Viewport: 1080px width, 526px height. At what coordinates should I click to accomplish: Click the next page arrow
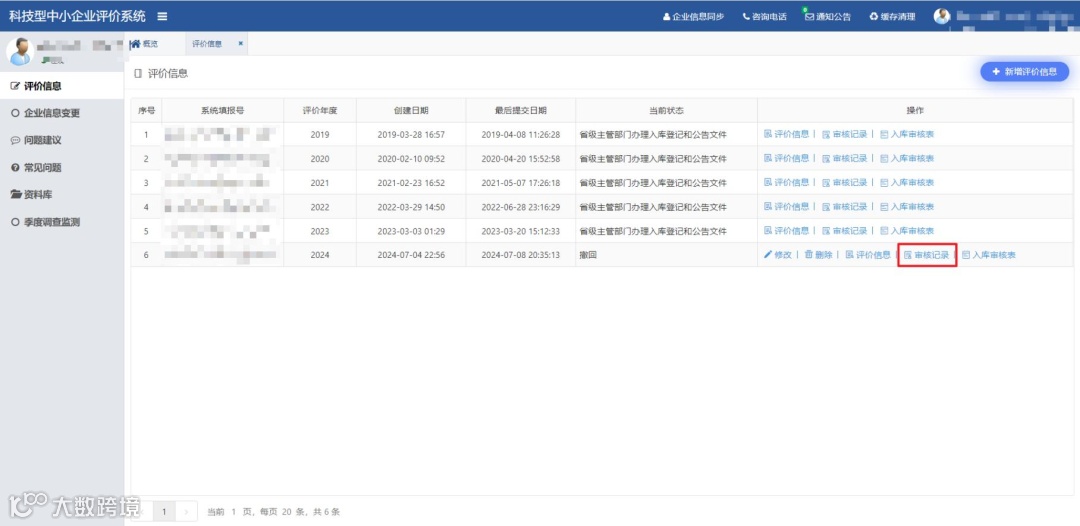pos(186,512)
